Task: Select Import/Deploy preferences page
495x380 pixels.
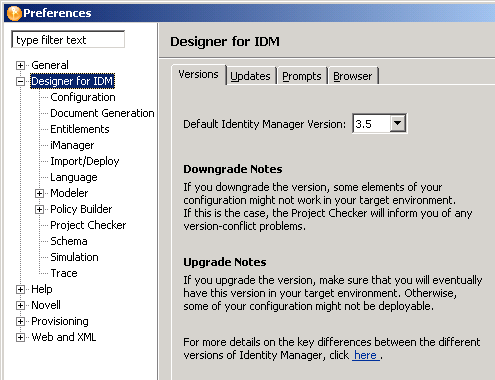Action: (x=85, y=161)
